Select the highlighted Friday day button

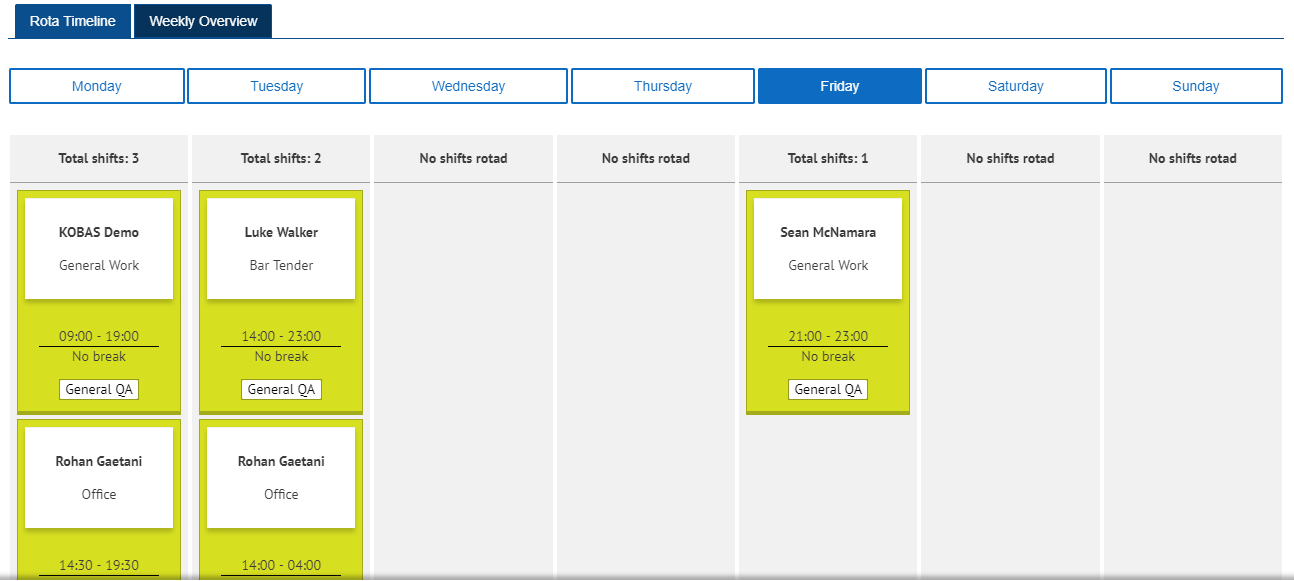839,85
